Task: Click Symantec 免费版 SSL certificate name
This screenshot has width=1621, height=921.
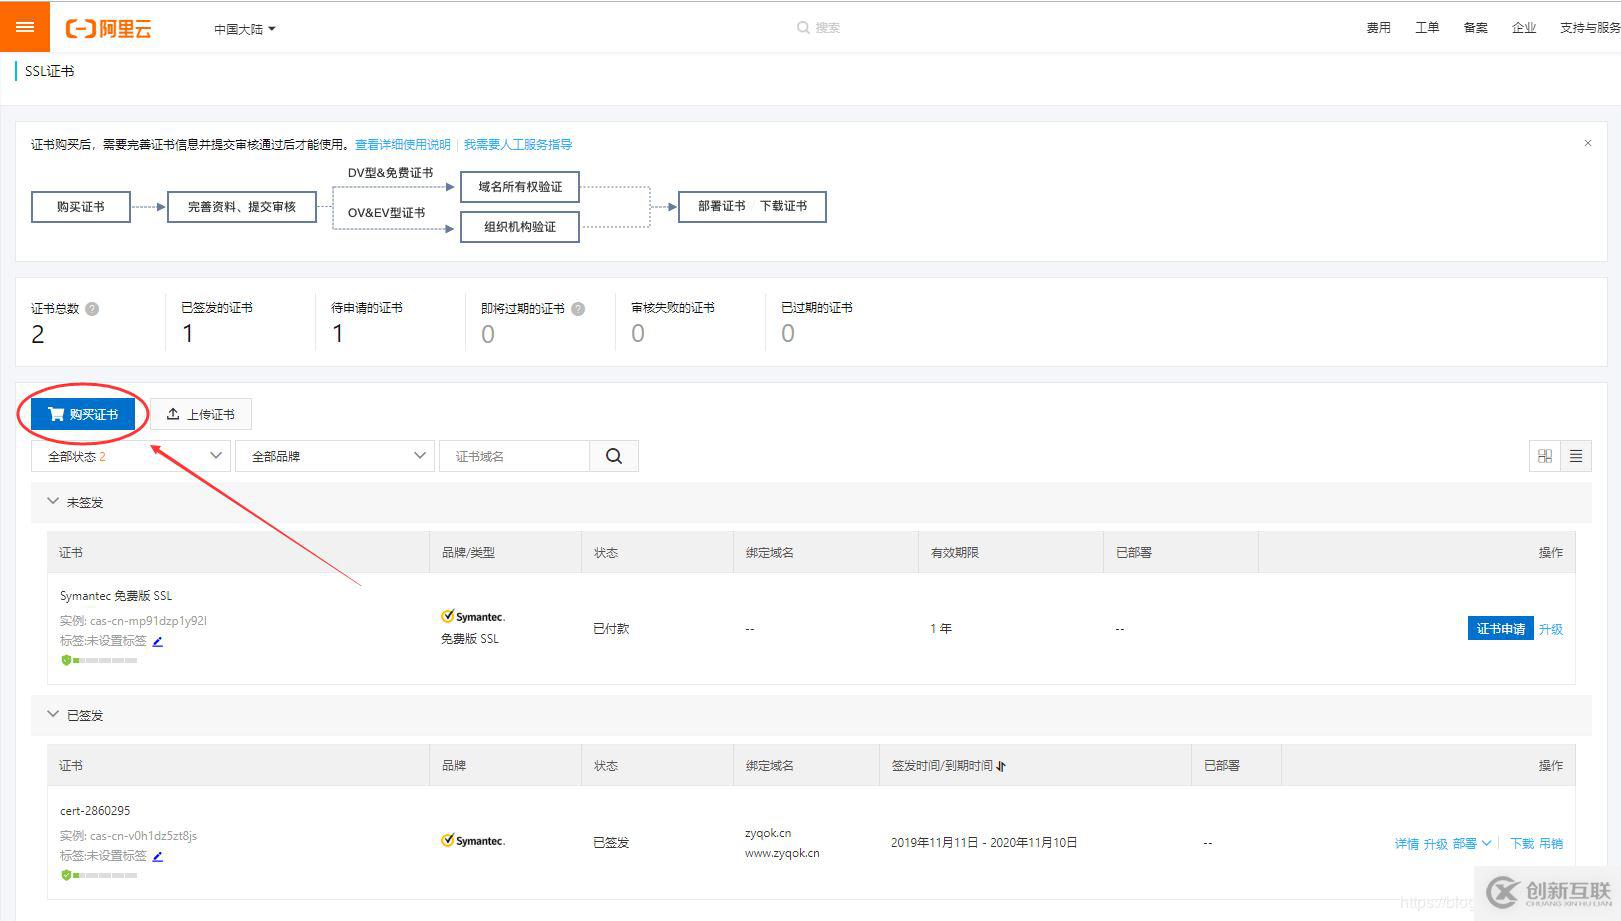Action: point(116,596)
